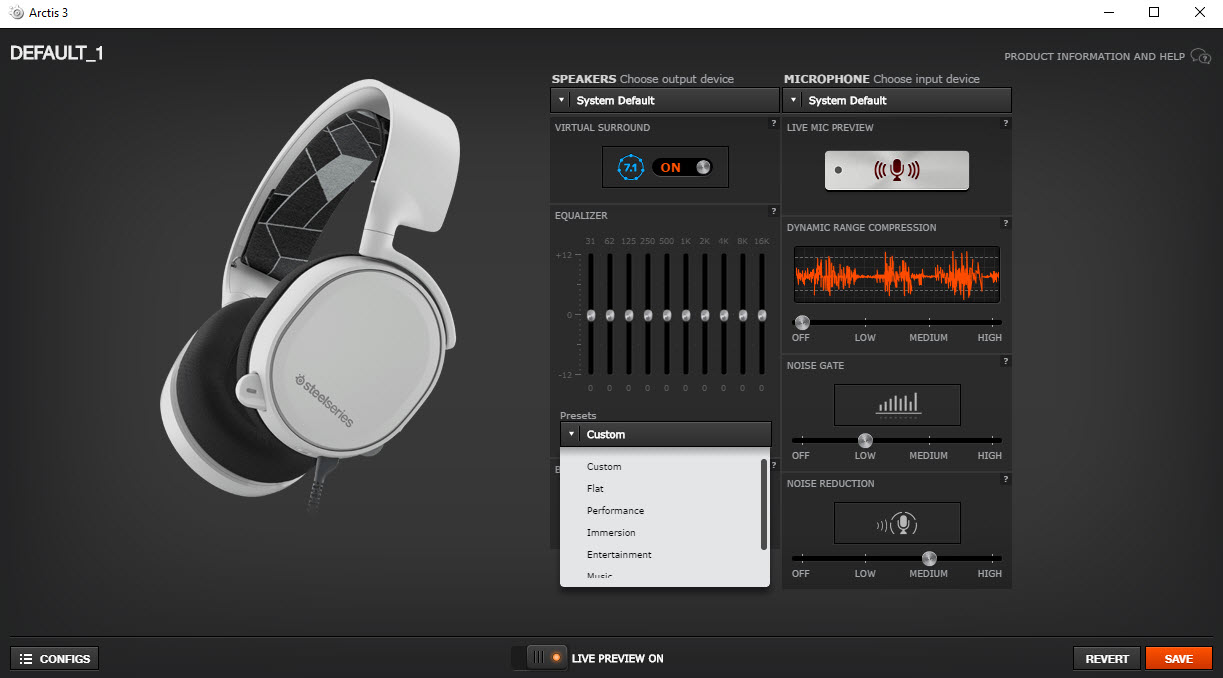Click MEDIUM label under Noise Gate
The height and width of the screenshot is (678, 1223).
coord(928,455)
